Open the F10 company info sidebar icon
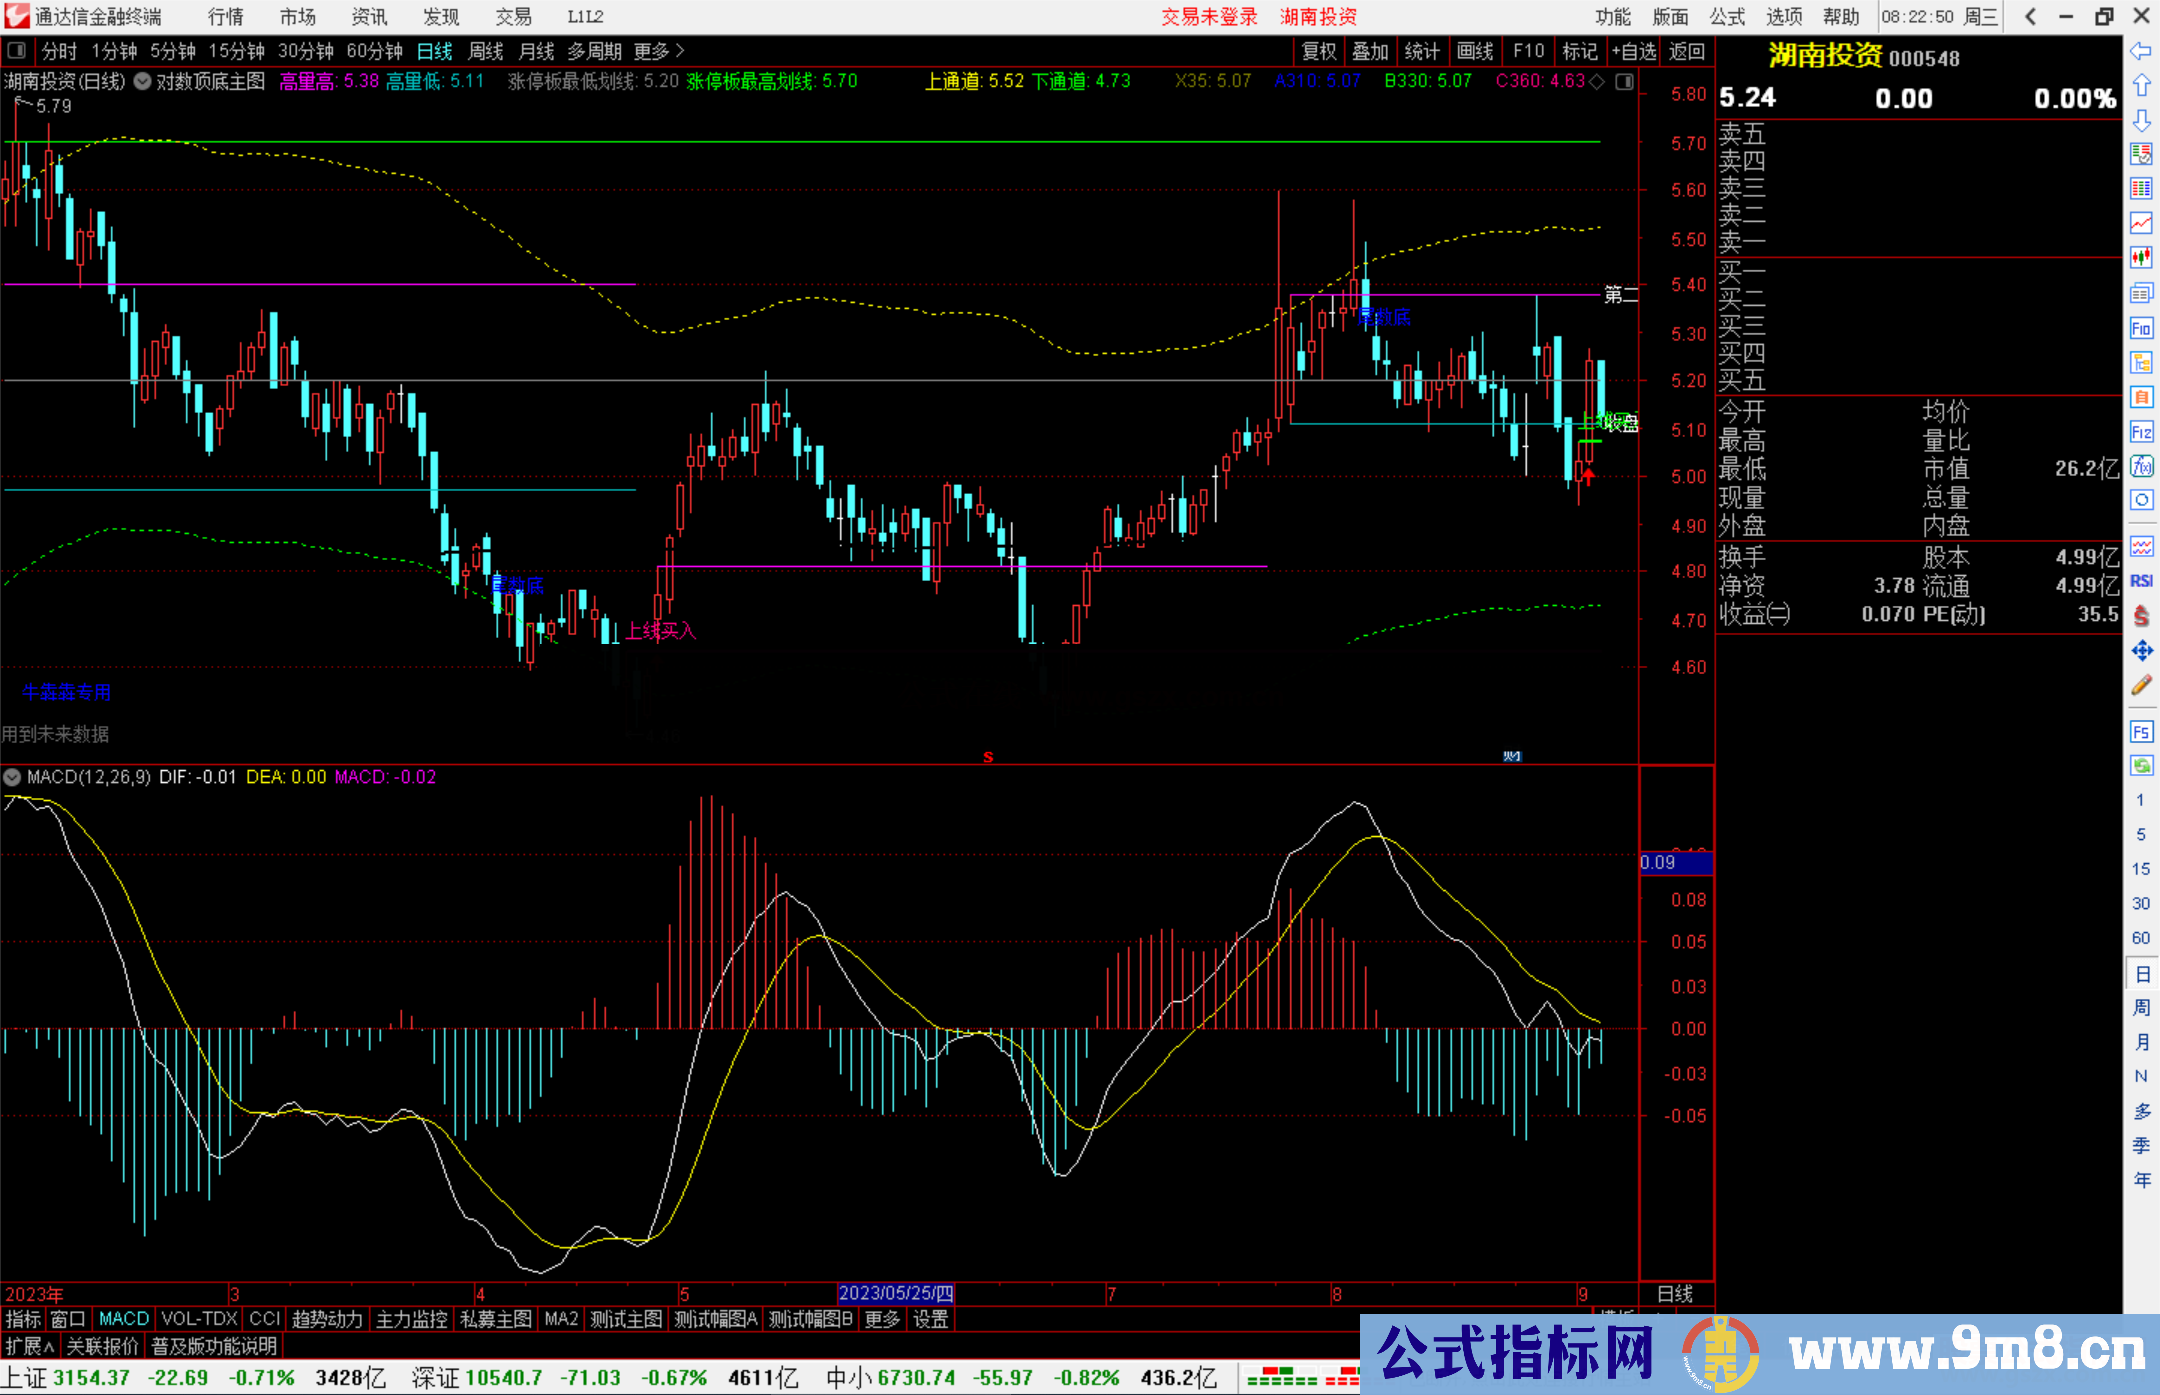The height and width of the screenshot is (1395, 2160). click(x=2141, y=329)
